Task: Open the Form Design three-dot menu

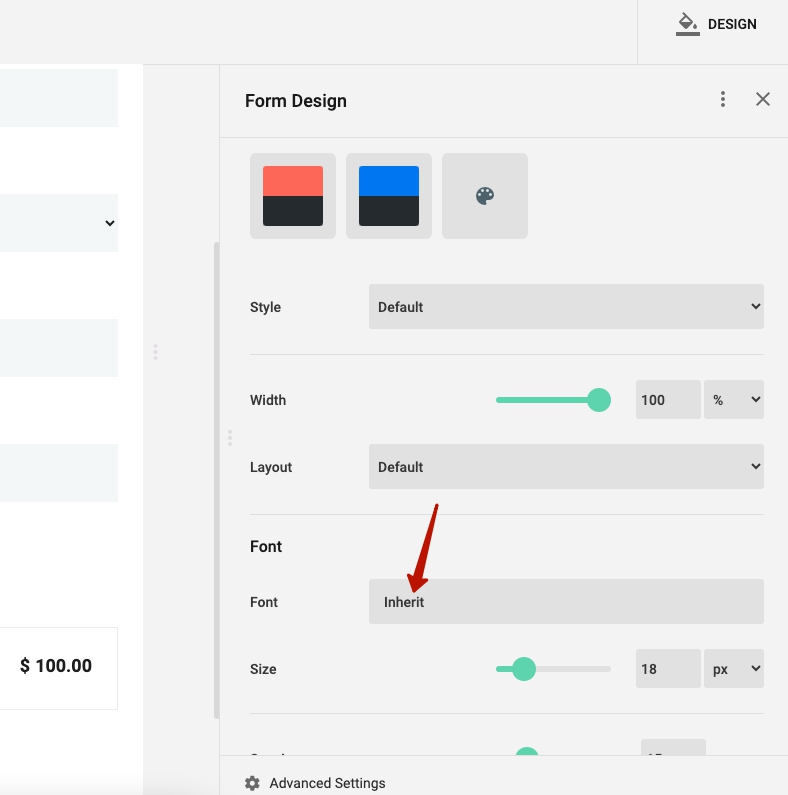Action: pyautogui.click(x=723, y=99)
